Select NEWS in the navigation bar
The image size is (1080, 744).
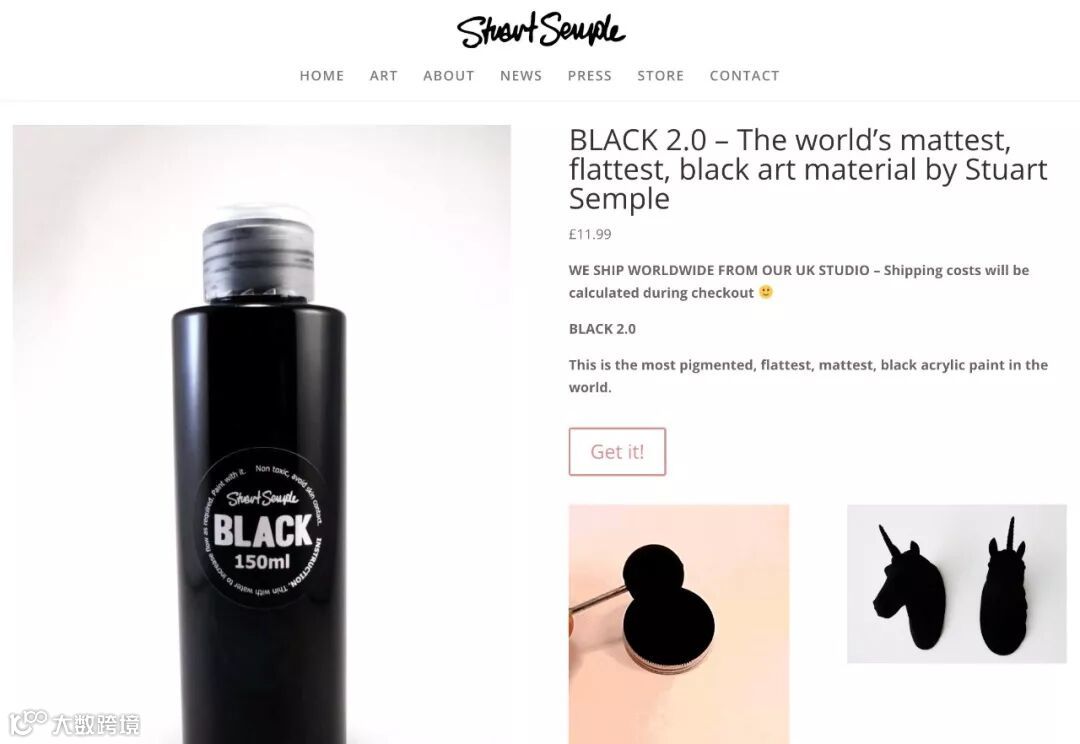(x=521, y=76)
